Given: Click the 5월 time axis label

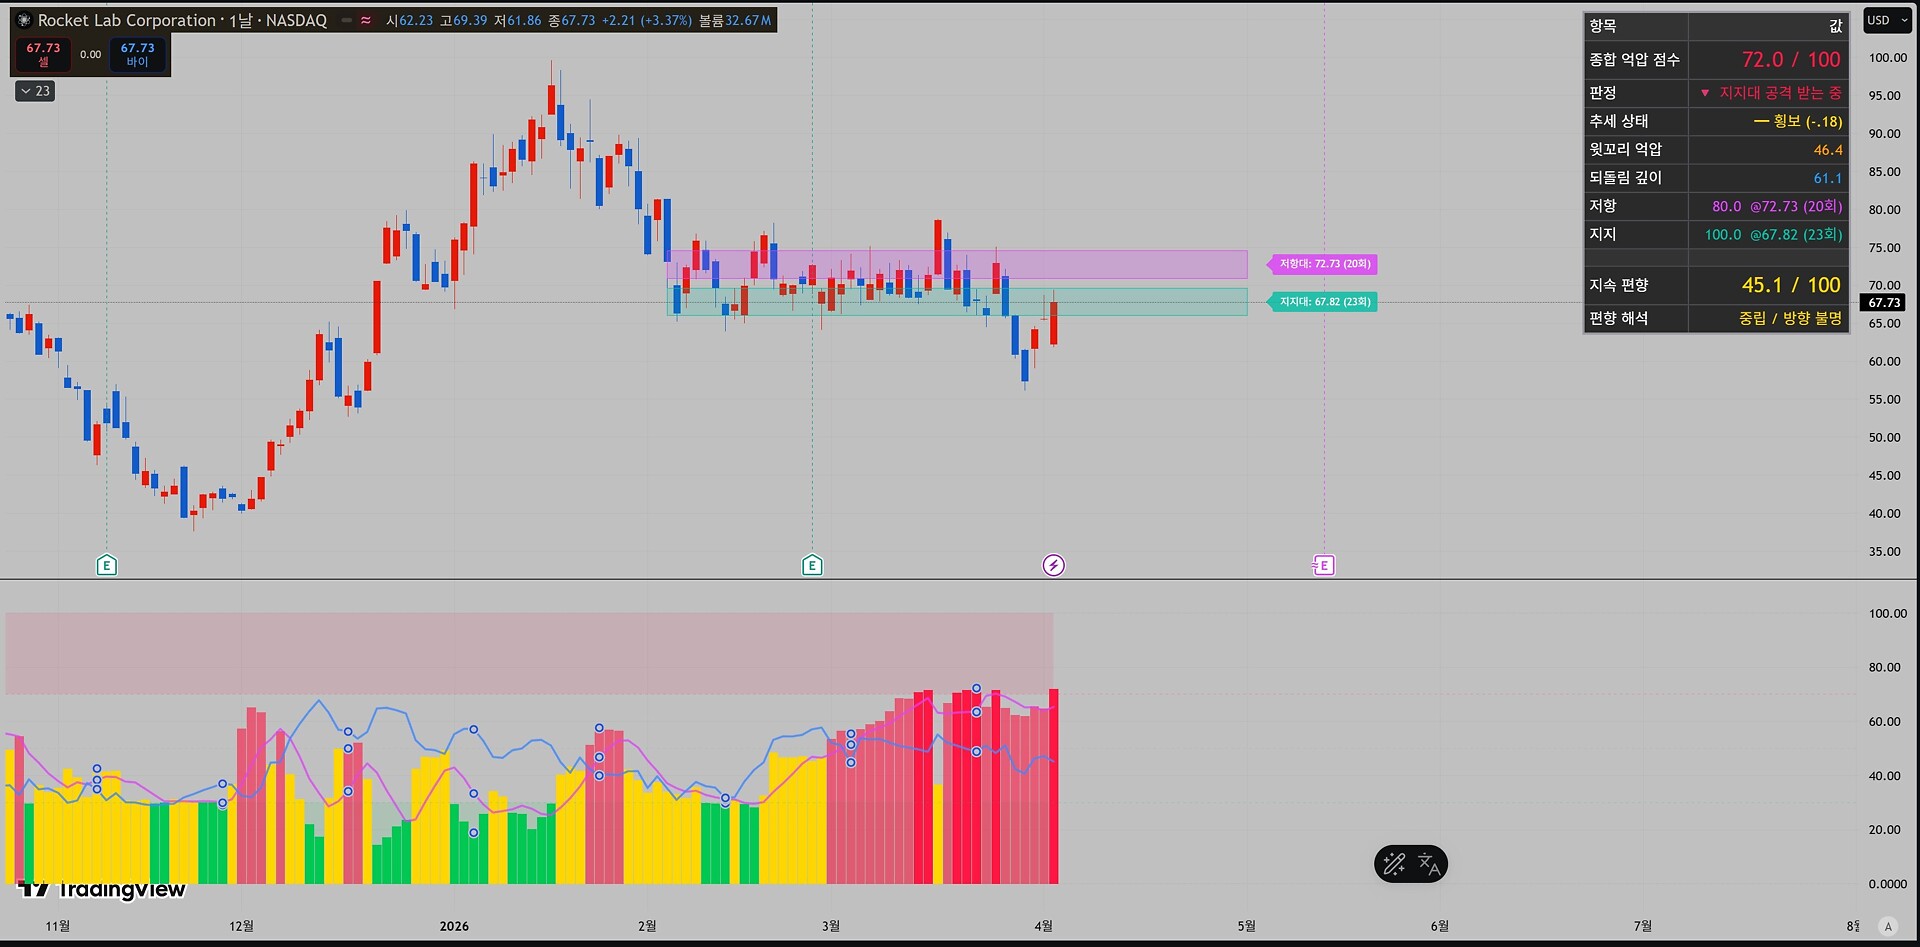Looking at the screenshot, I should [1246, 926].
